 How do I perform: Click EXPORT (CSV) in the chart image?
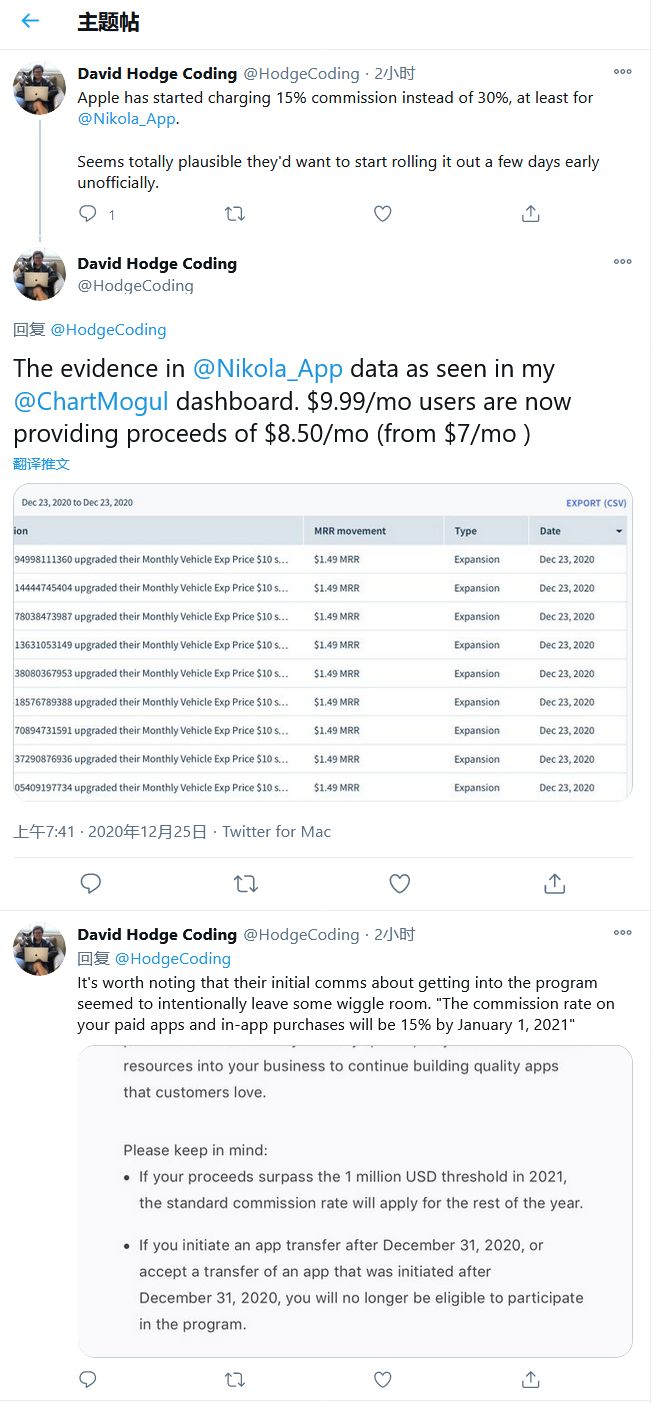[597, 503]
